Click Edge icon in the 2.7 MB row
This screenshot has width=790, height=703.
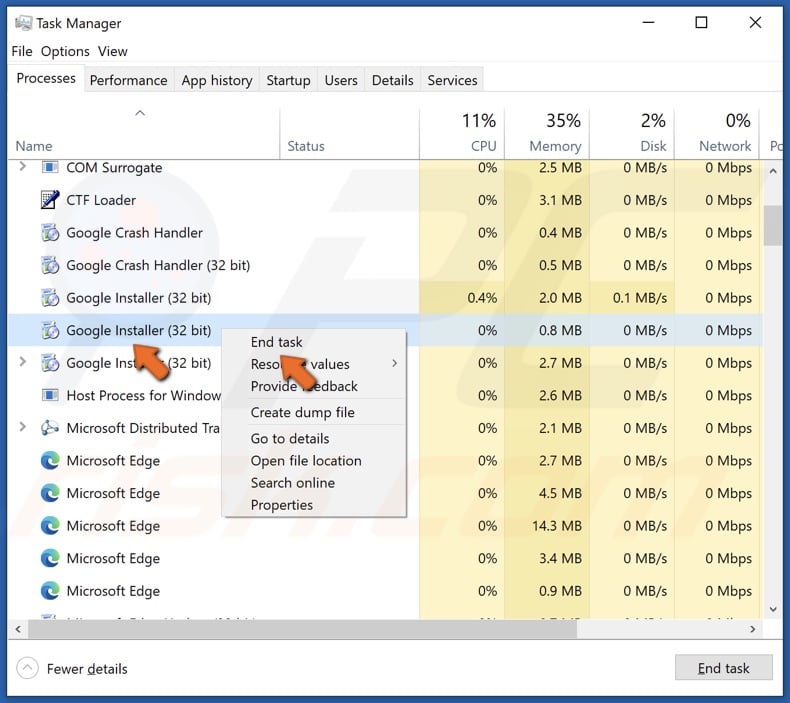coord(49,461)
